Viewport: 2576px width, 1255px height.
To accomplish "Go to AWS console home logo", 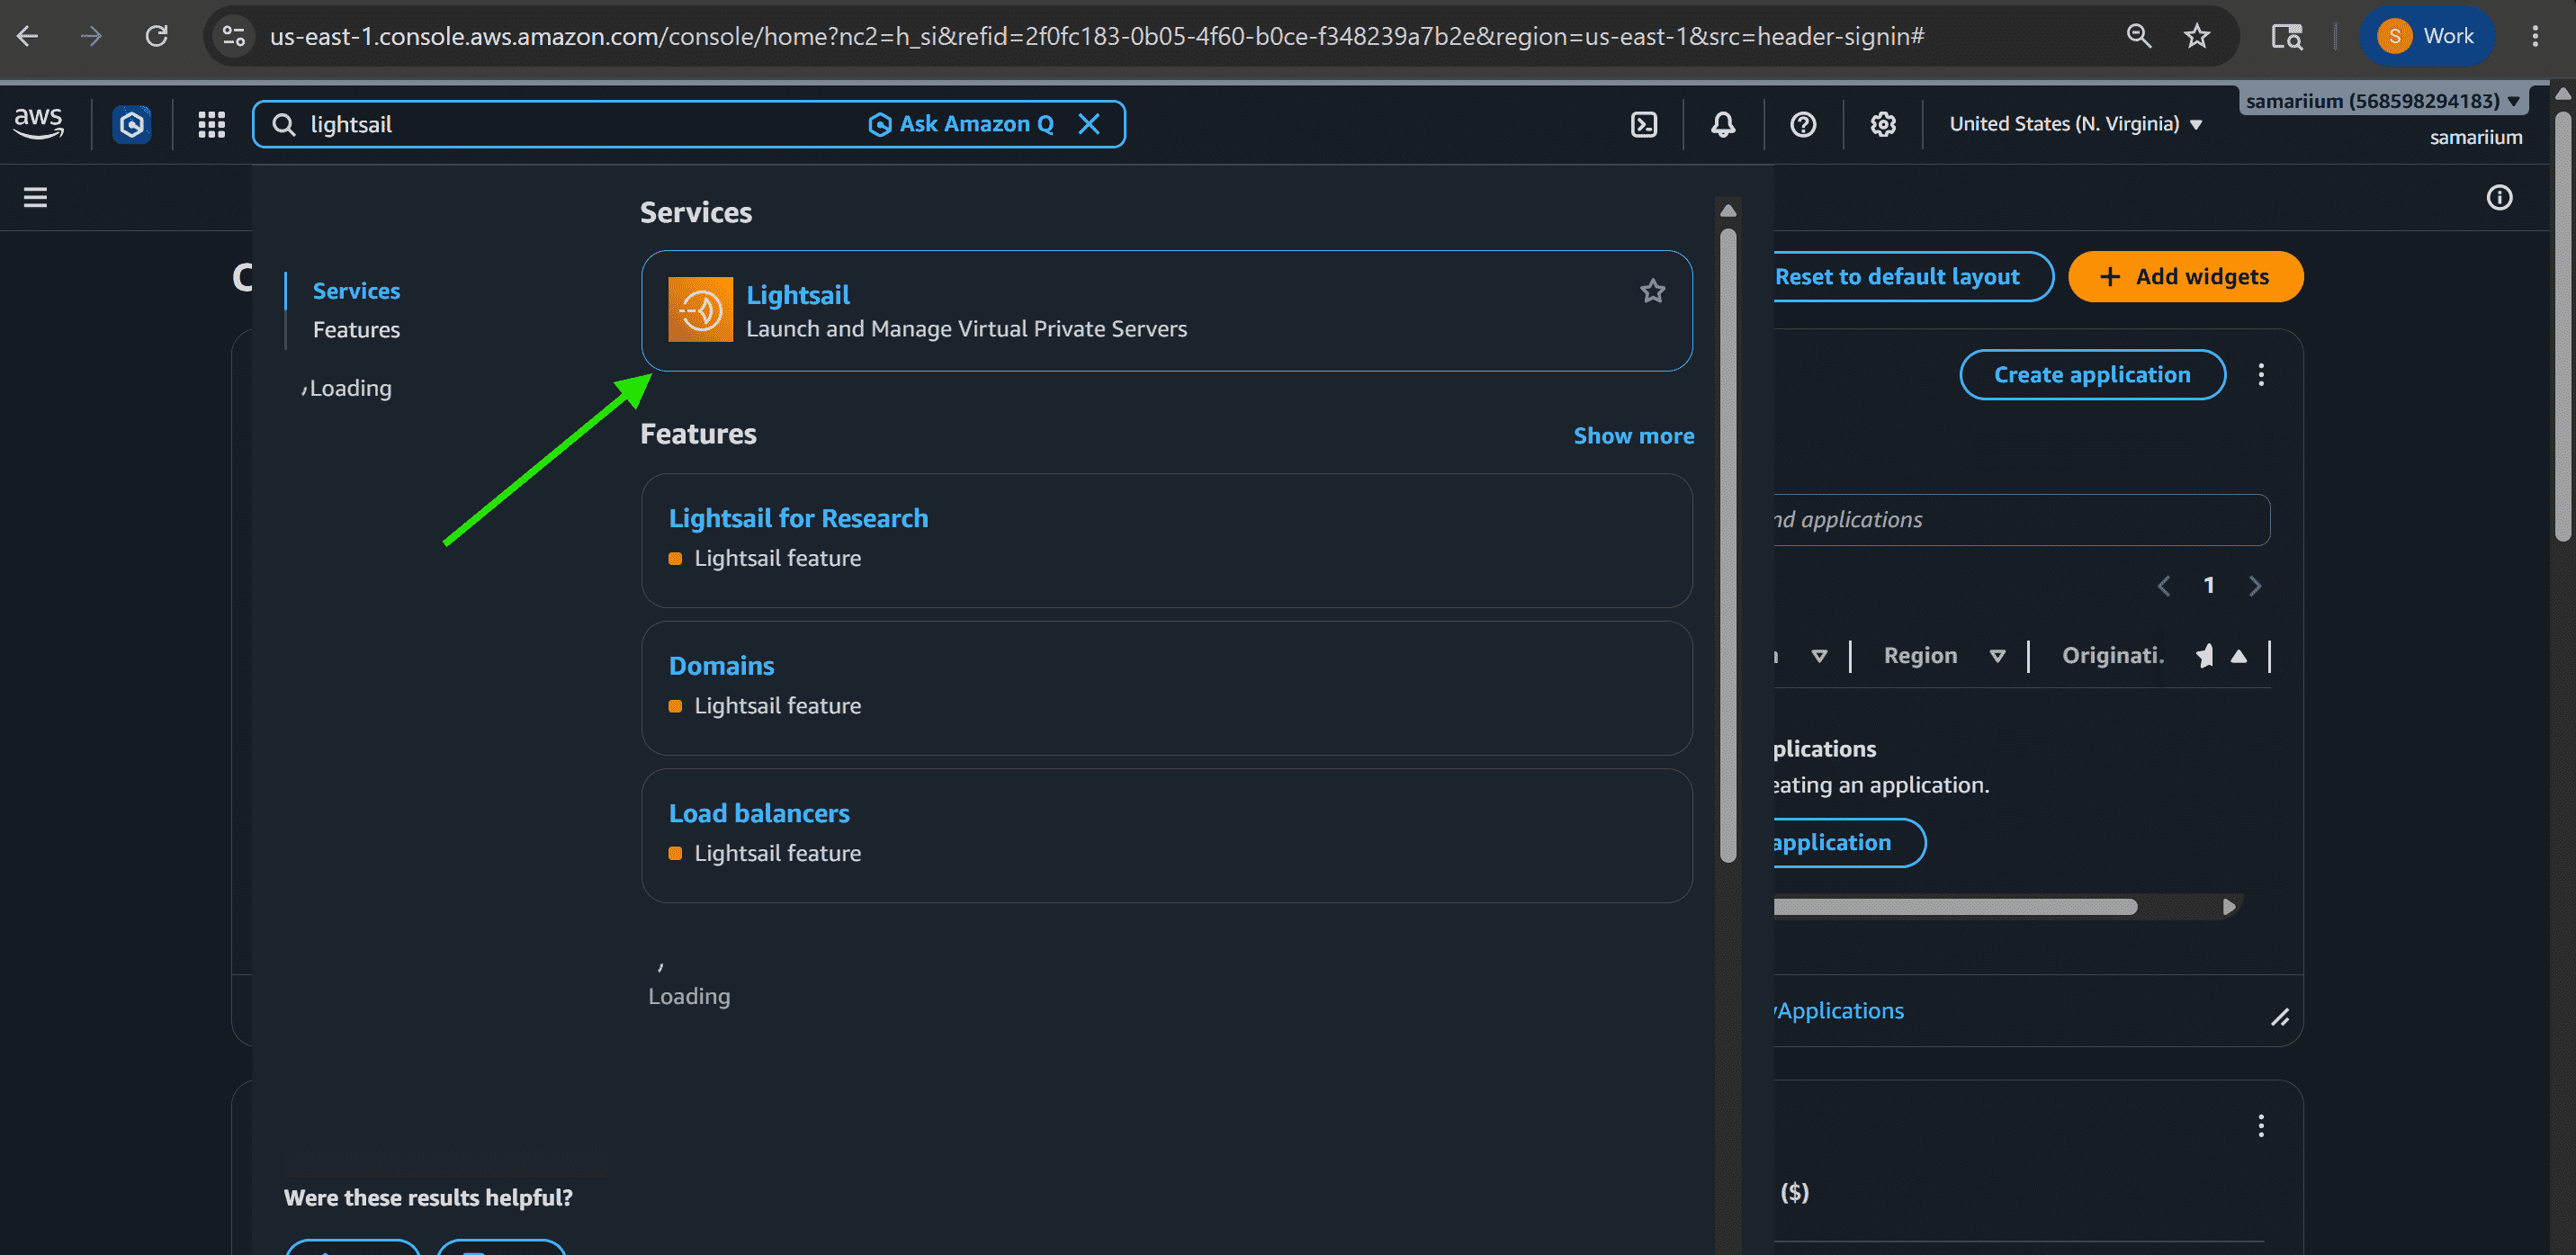I will (38, 123).
